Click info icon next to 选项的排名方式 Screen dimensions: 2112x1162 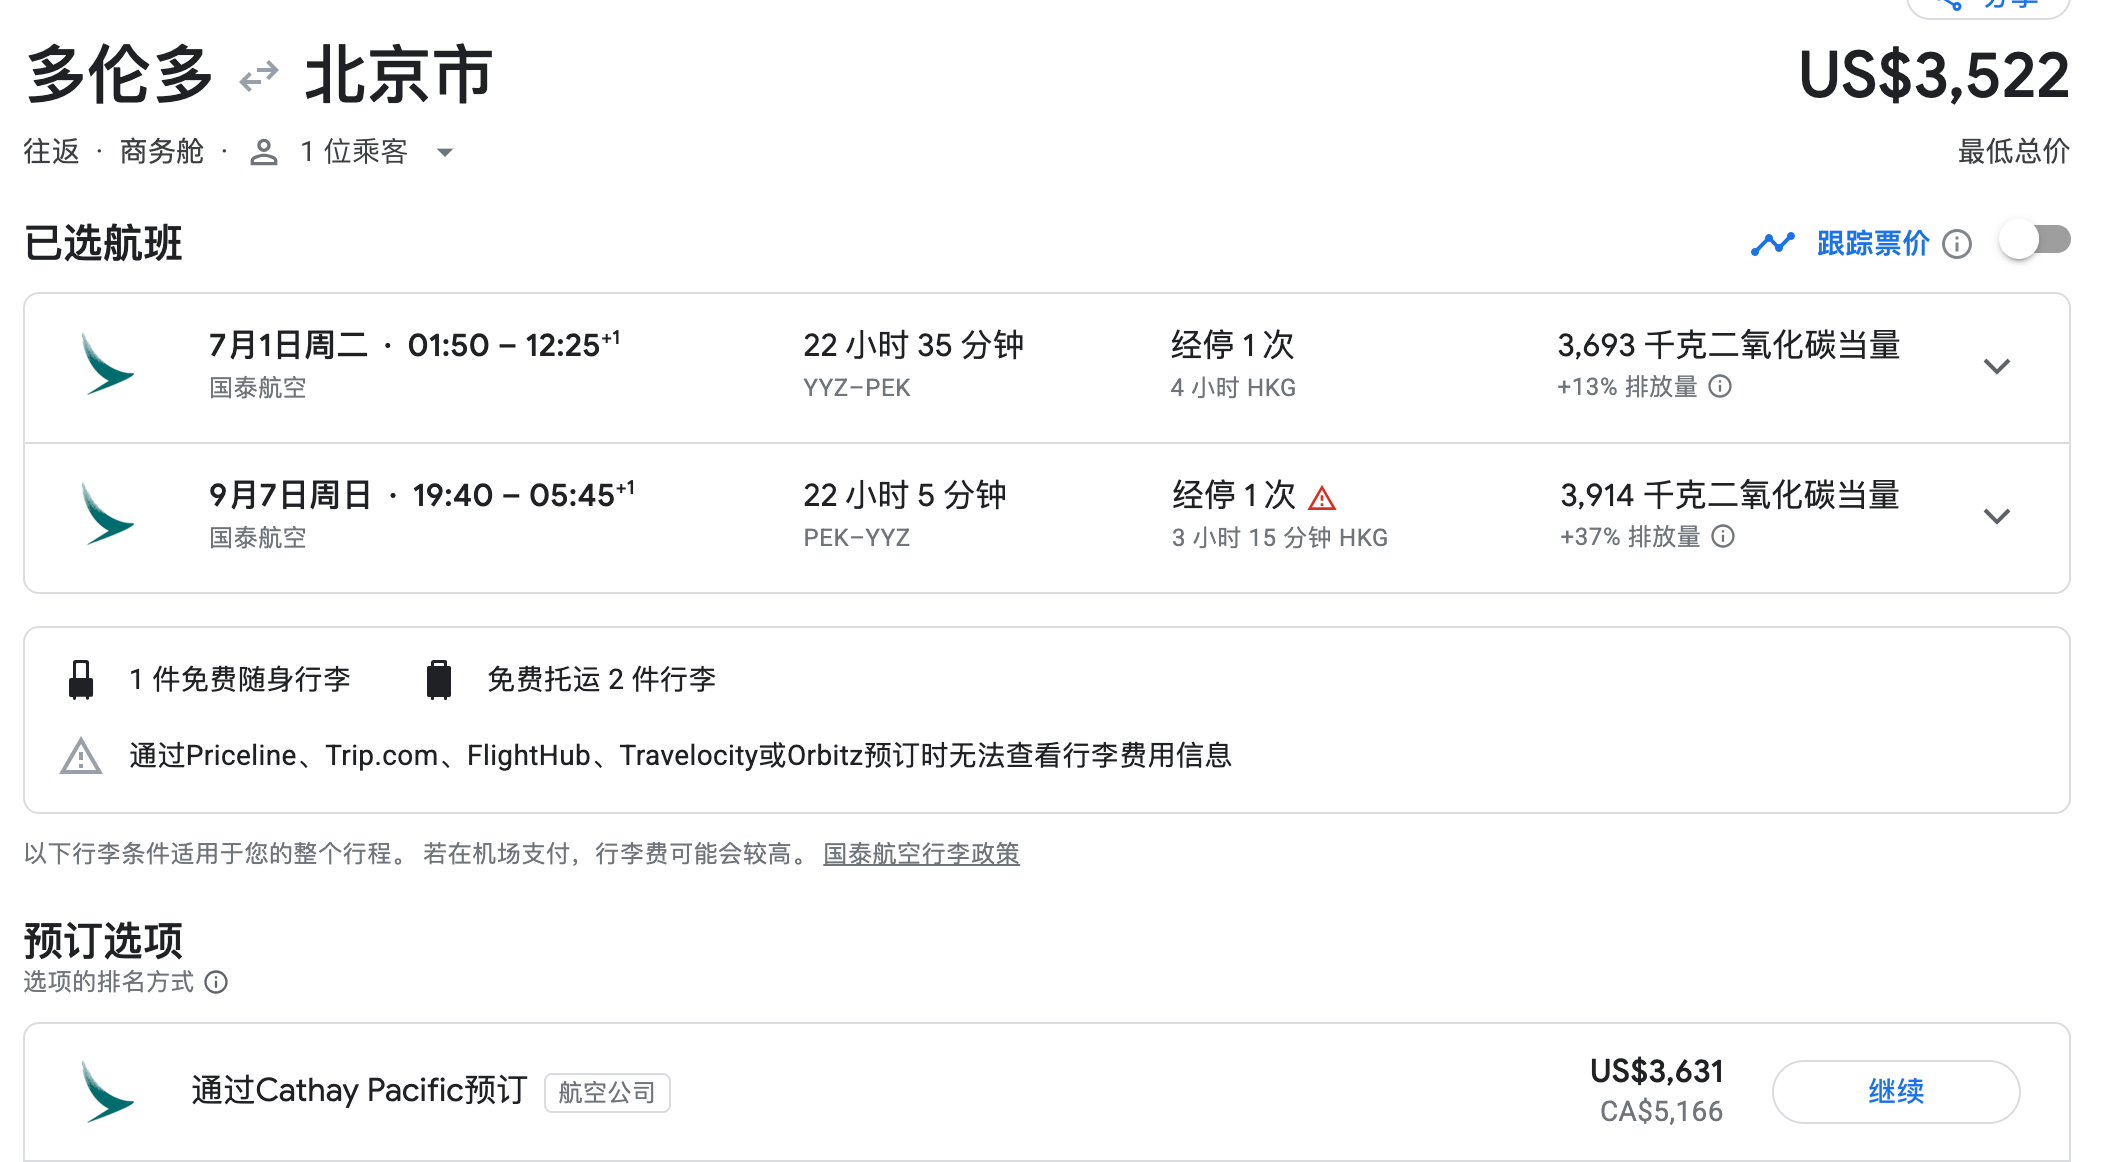(x=216, y=982)
